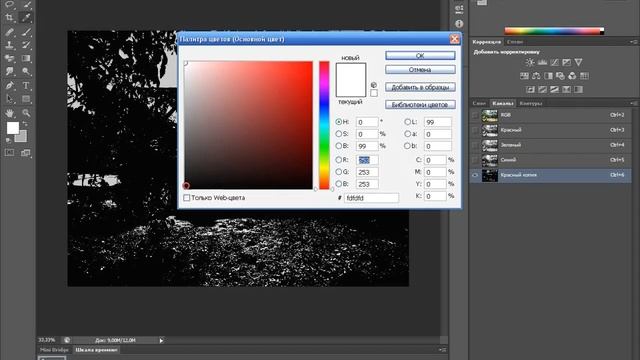Image resolution: width=640 pixels, height=360 pixels.
Task: Switch to the Контуры tab
Action: (531, 103)
